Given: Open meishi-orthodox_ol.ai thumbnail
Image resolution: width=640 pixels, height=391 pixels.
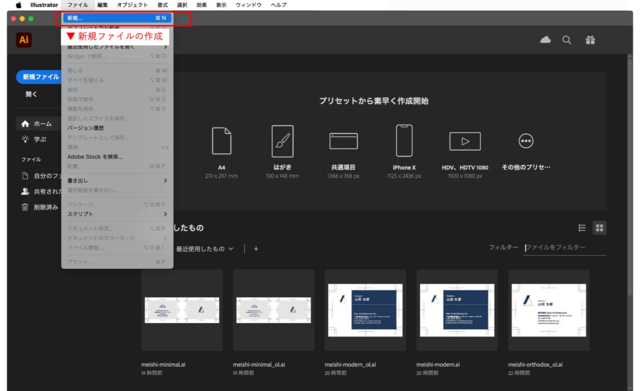Looking at the screenshot, I should 549,310.
